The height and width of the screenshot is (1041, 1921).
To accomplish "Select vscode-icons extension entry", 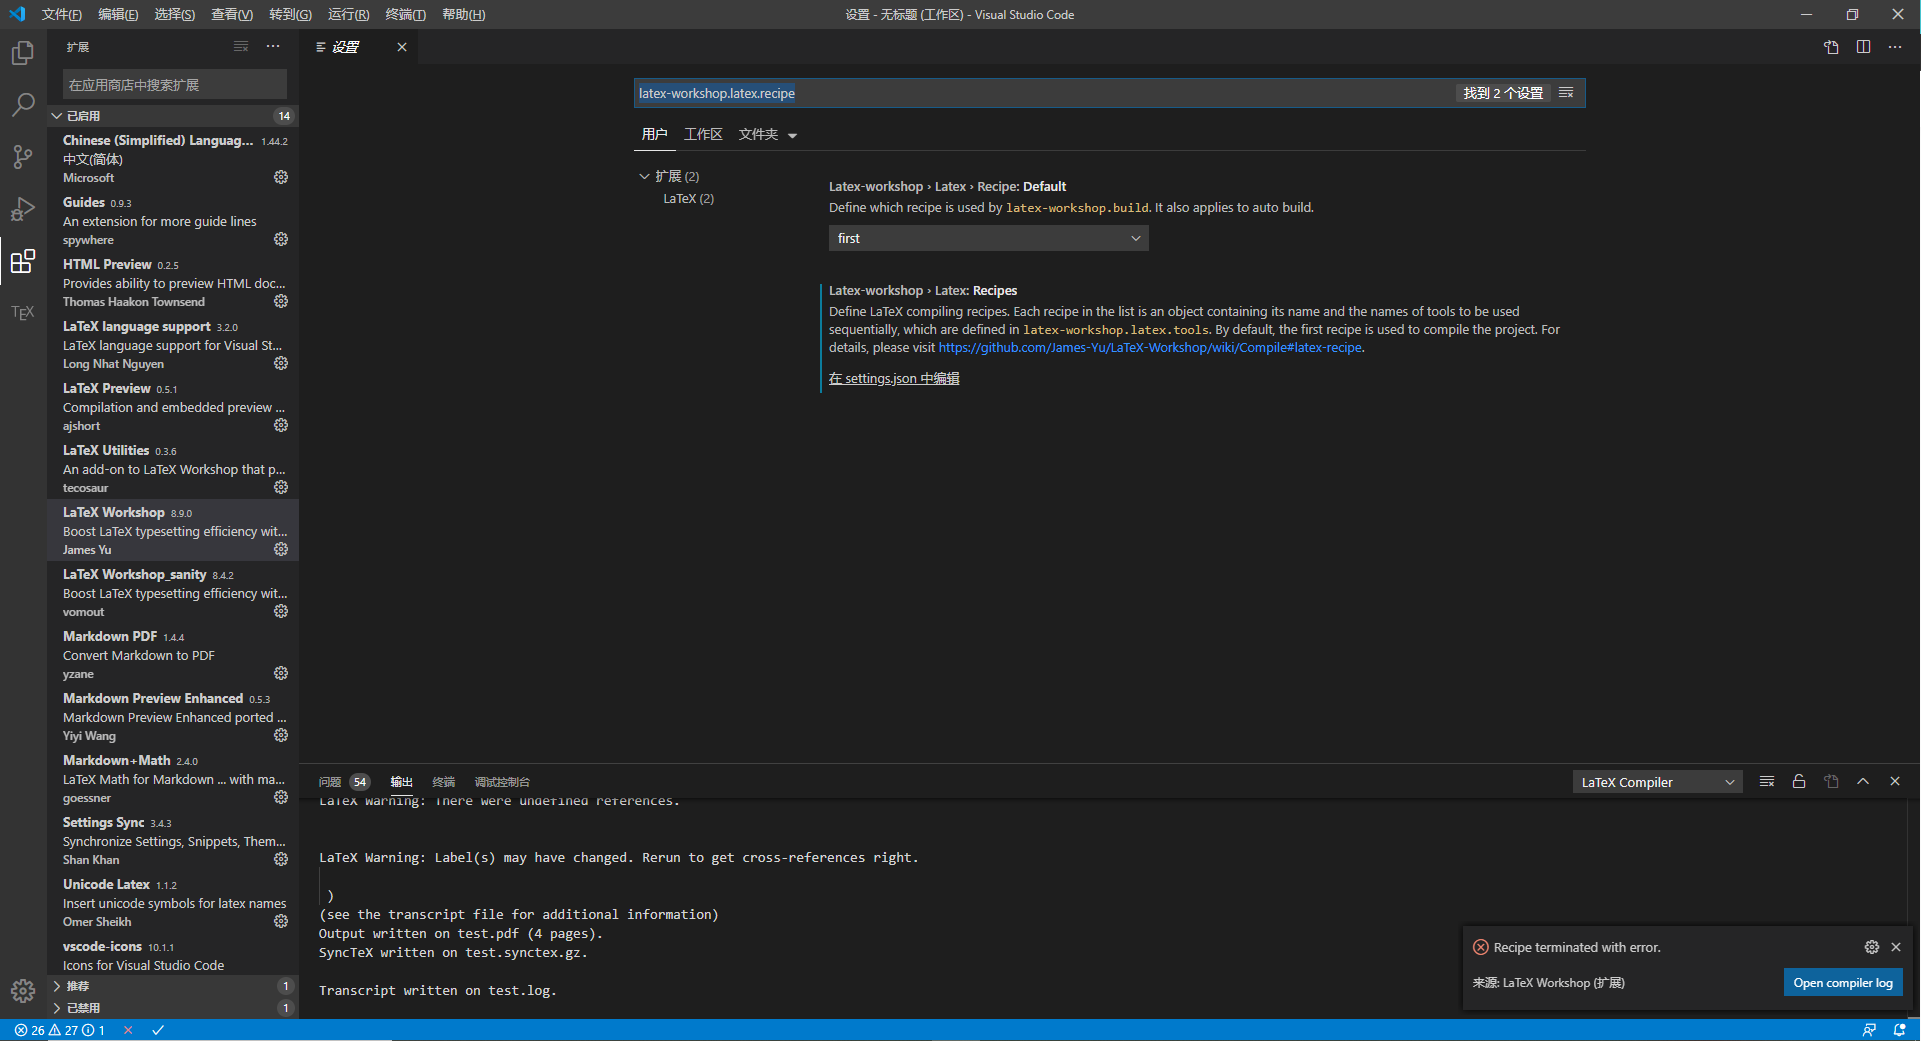I will point(173,954).
